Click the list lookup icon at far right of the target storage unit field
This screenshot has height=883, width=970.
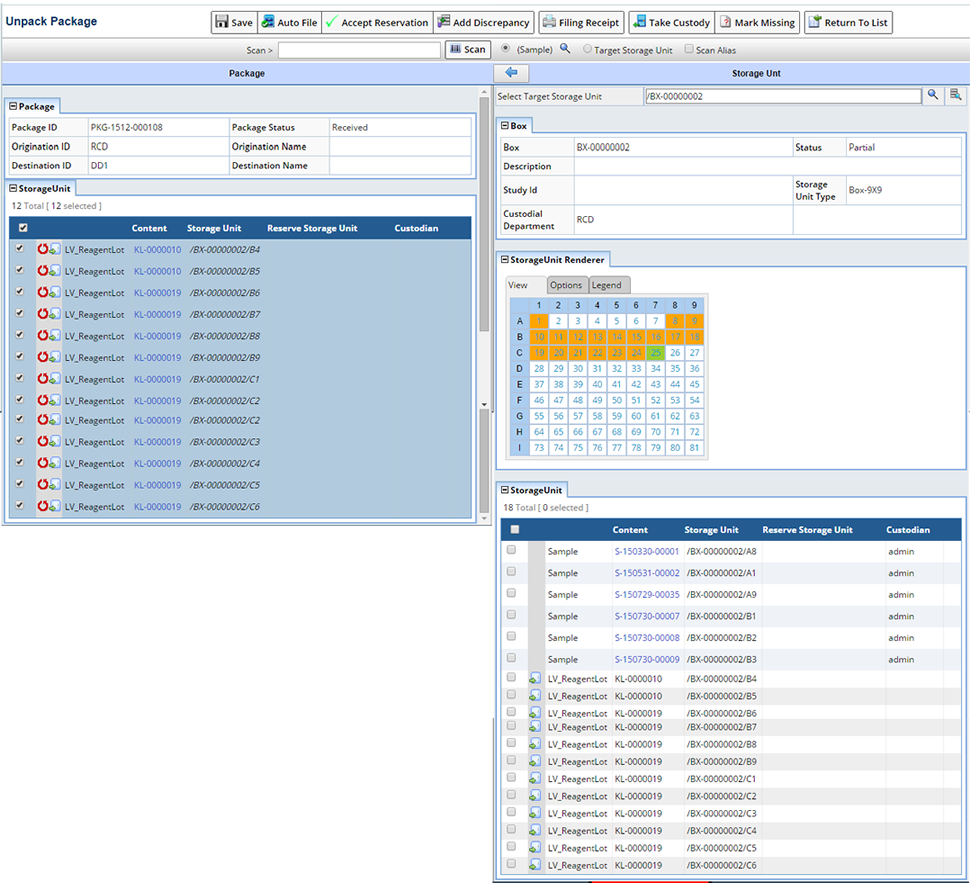tap(956, 95)
